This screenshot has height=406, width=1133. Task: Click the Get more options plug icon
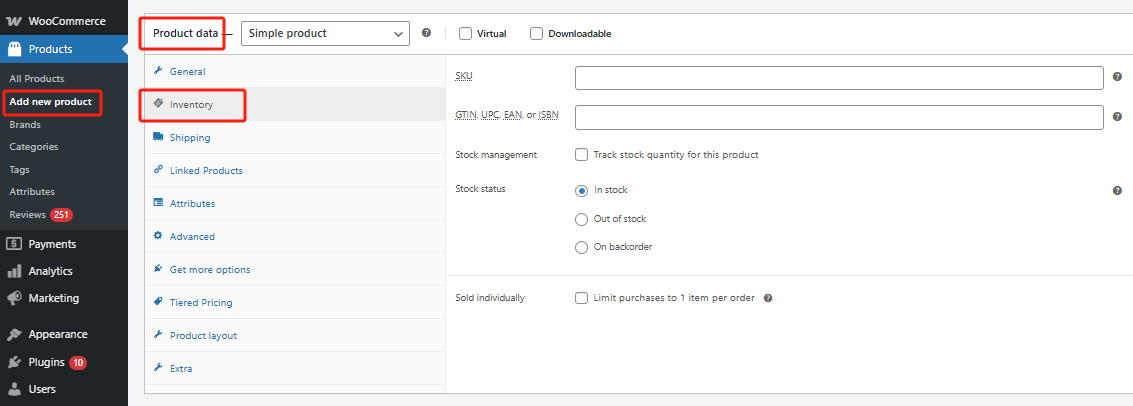[158, 269]
